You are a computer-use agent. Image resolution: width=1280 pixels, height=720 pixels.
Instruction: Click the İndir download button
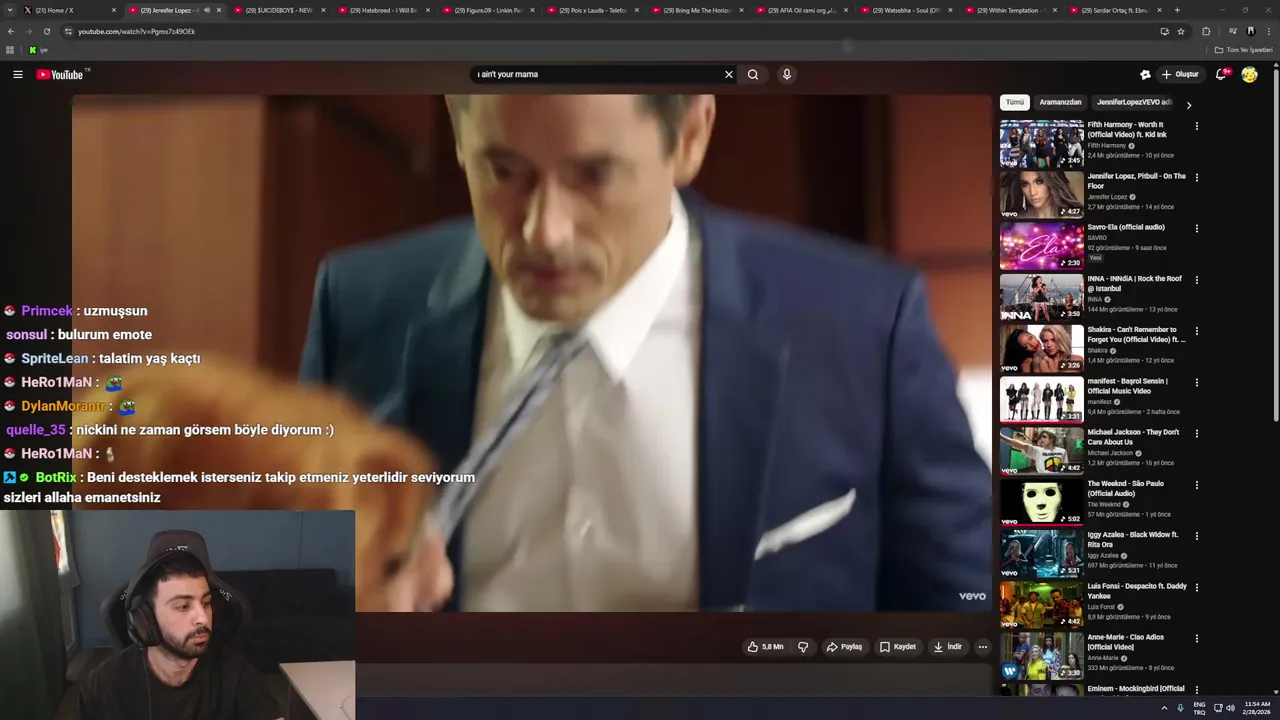(x=948, y=647)
